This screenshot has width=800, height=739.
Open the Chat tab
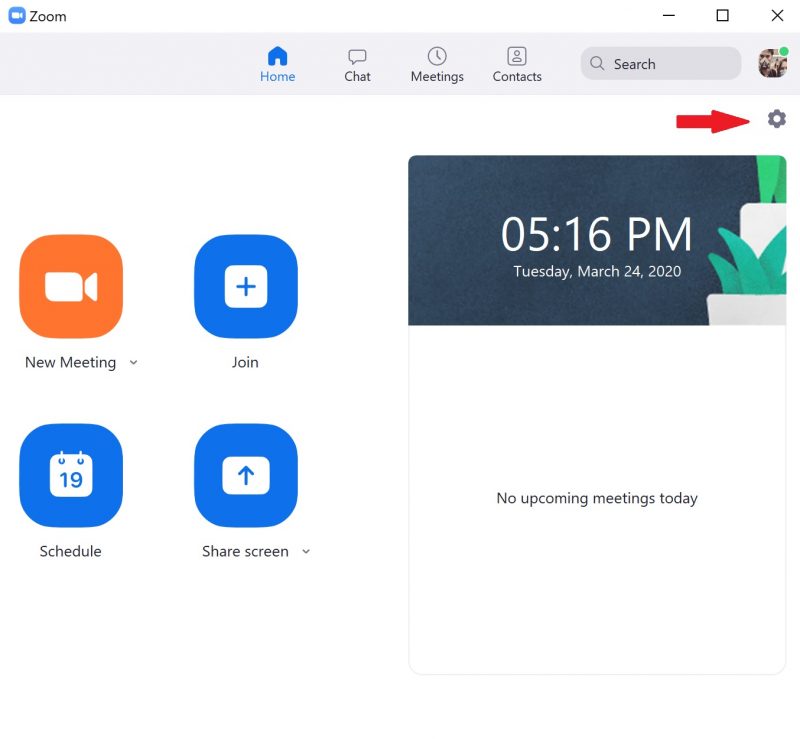pyautogui.click(x=357, y=64)
